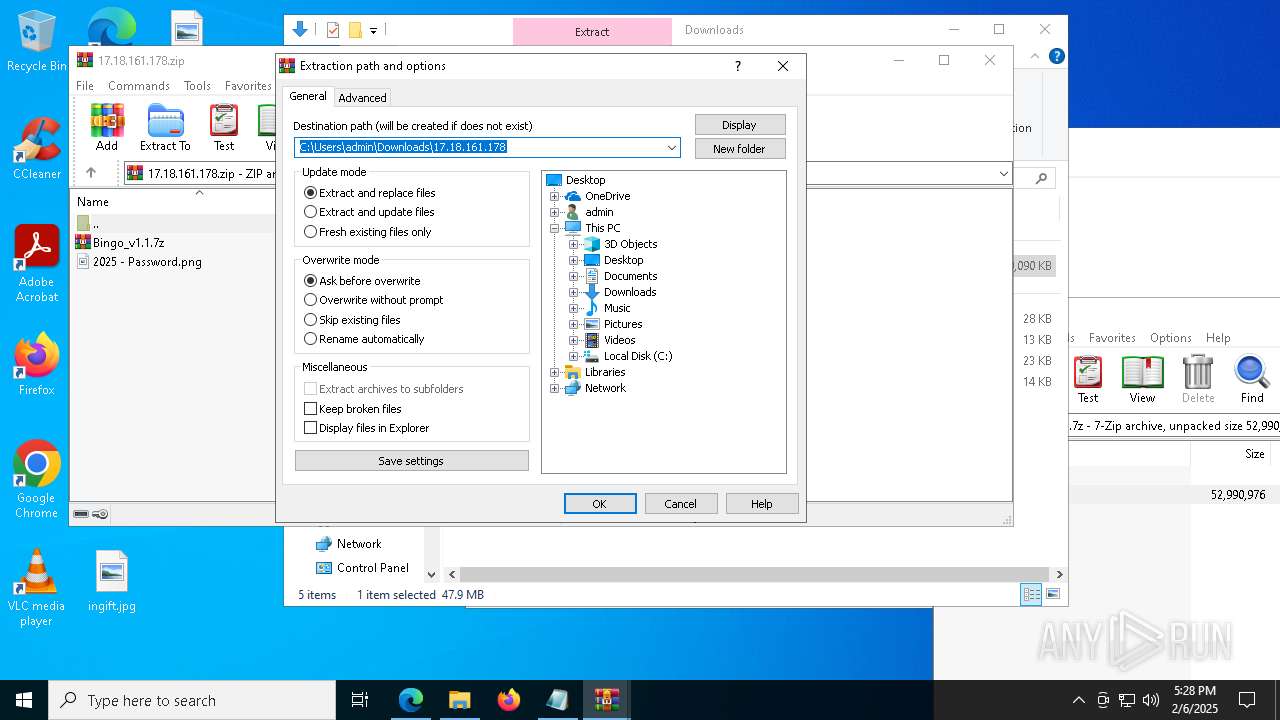
Task: Switch to General tab in extraction dialog
Action: point(308,96)
